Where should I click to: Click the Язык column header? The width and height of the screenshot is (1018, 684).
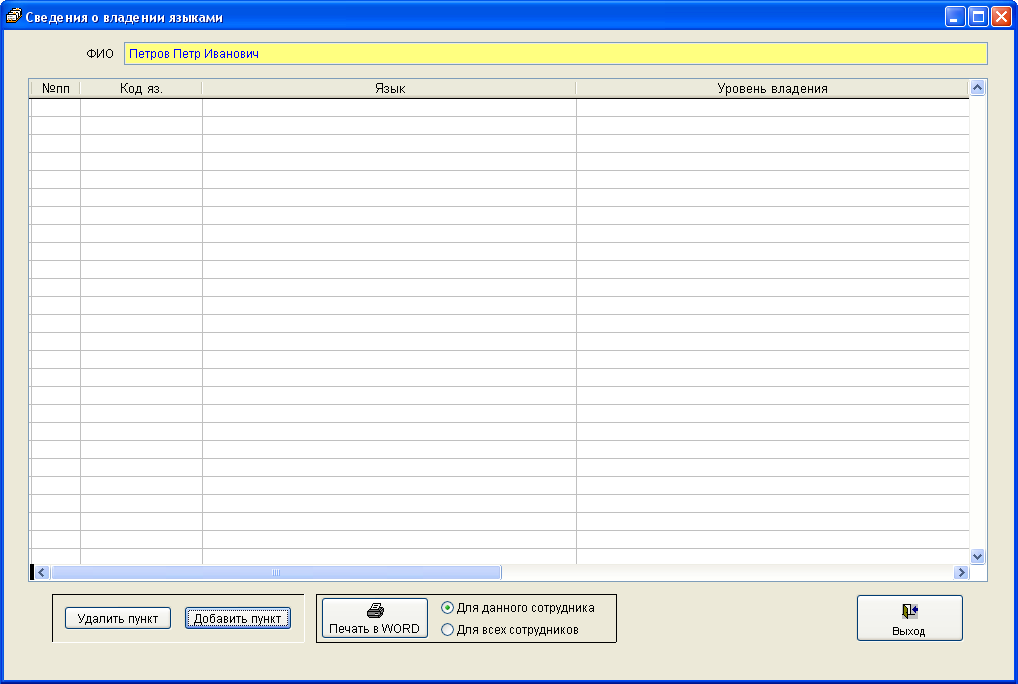point(390,88)
